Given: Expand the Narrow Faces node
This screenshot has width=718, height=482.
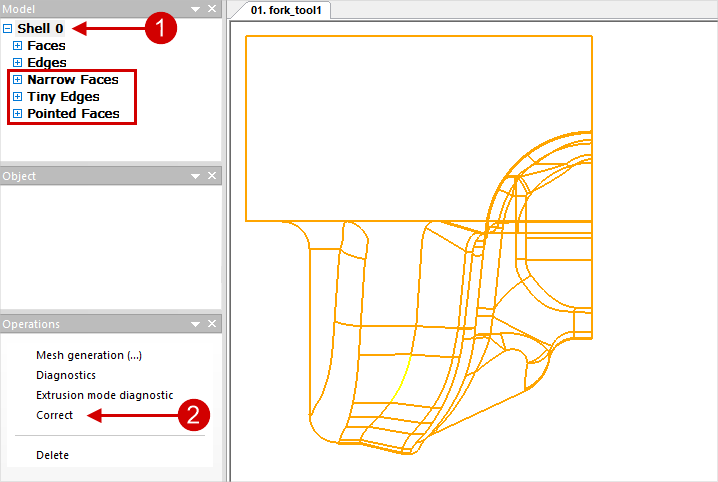Looking at the screenshot, I should 18,80.
